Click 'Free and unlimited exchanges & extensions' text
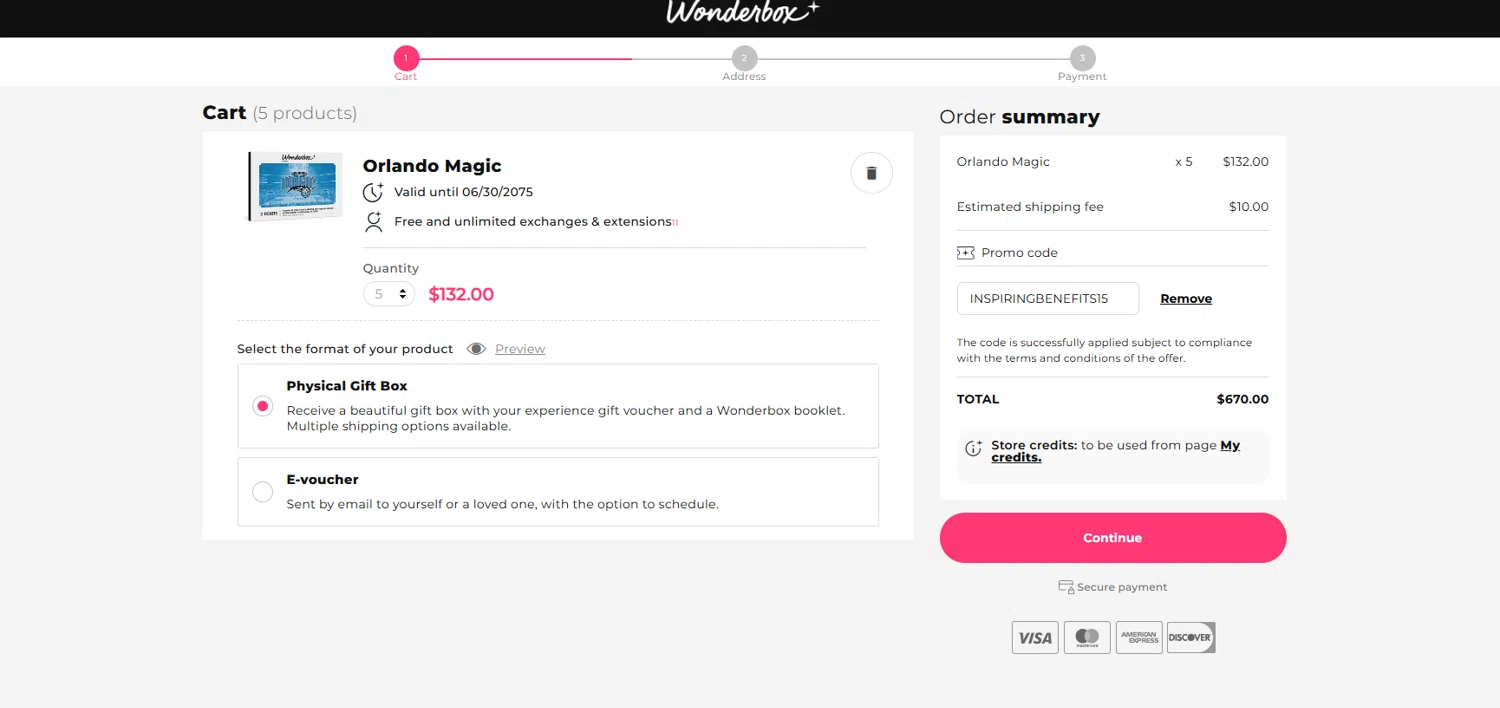Screen dimensions: 1500x708 [533, 222]
